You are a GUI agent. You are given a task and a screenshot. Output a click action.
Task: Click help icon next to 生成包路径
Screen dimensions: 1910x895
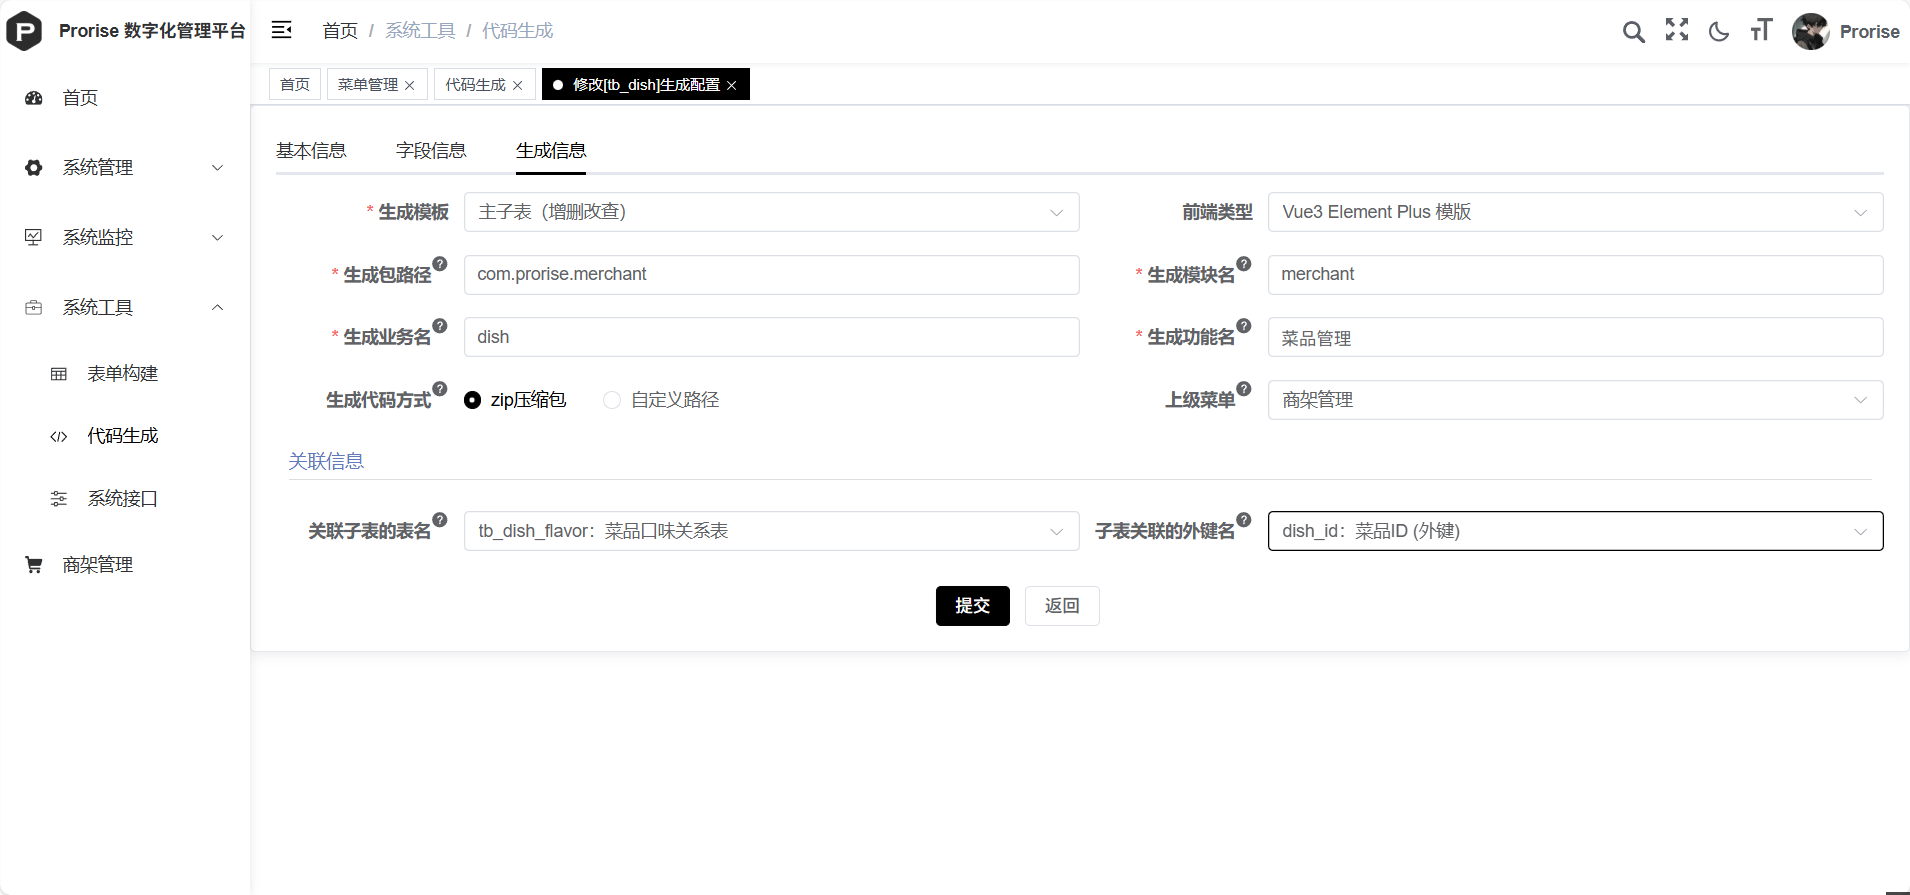click(440, 264)
